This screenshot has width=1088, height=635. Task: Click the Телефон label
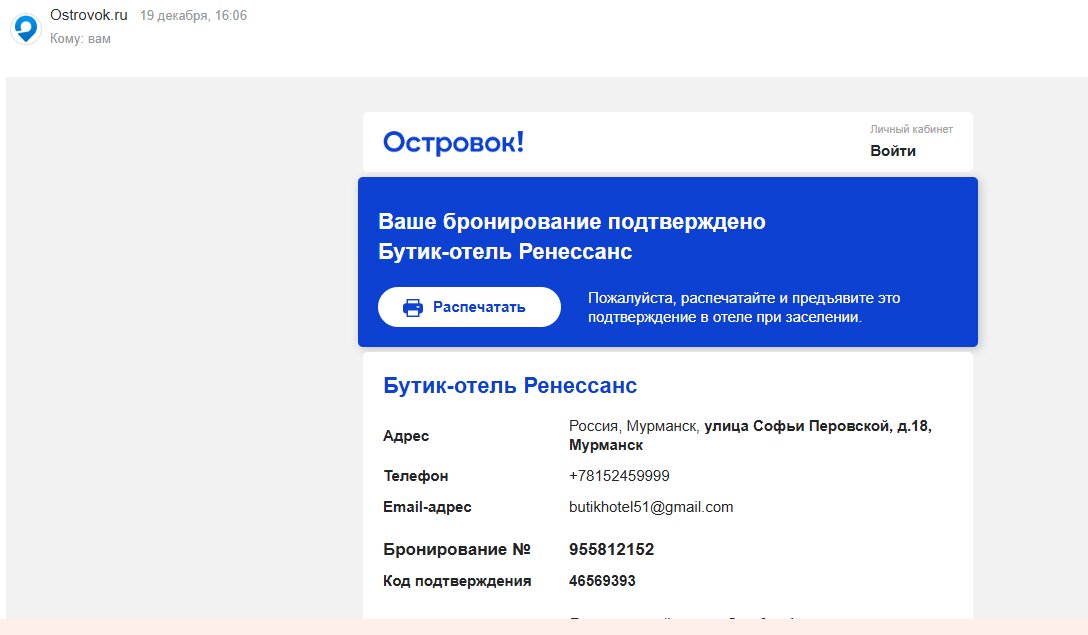pyautogui.click(x=416, y=476)
